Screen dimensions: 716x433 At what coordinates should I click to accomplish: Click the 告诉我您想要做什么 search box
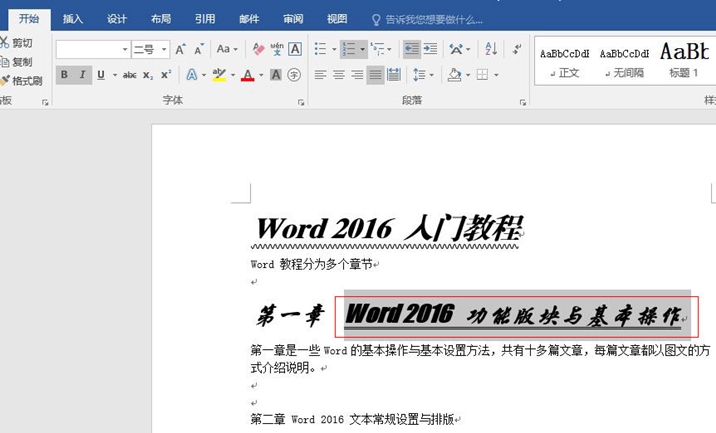pyautogui.click(x=427, y=20)
